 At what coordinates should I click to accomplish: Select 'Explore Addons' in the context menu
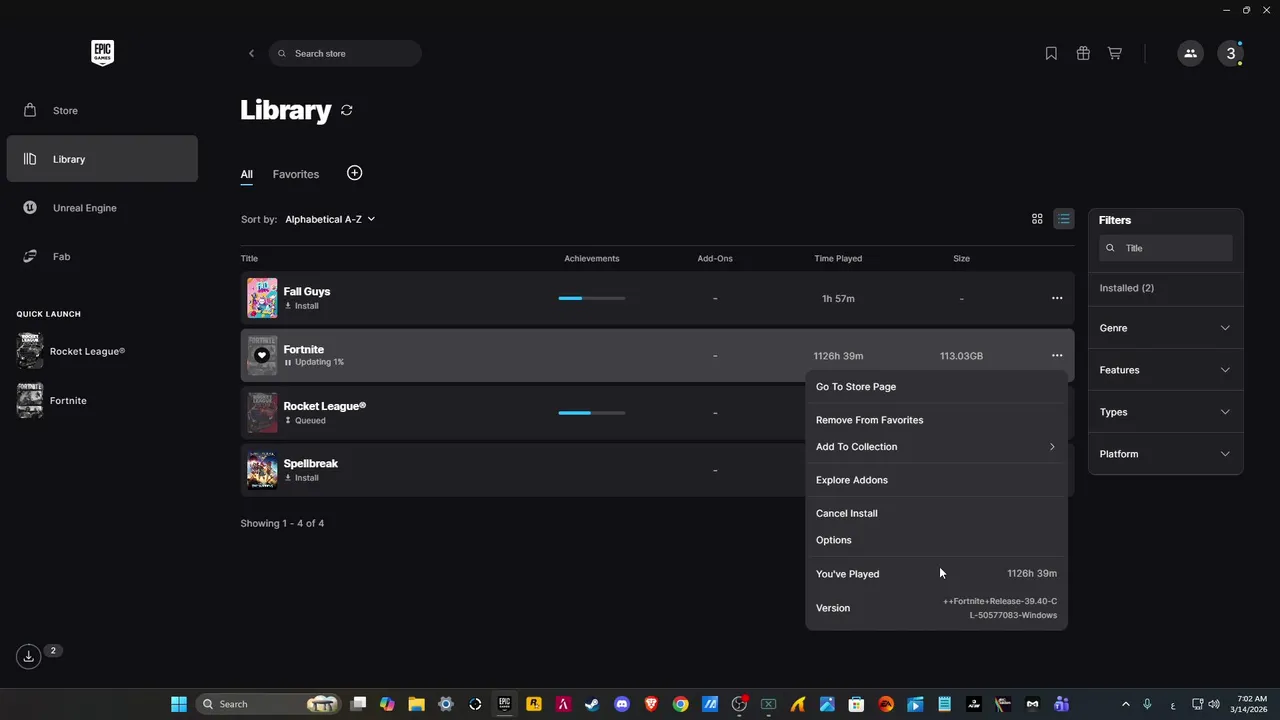click(936, 480)
